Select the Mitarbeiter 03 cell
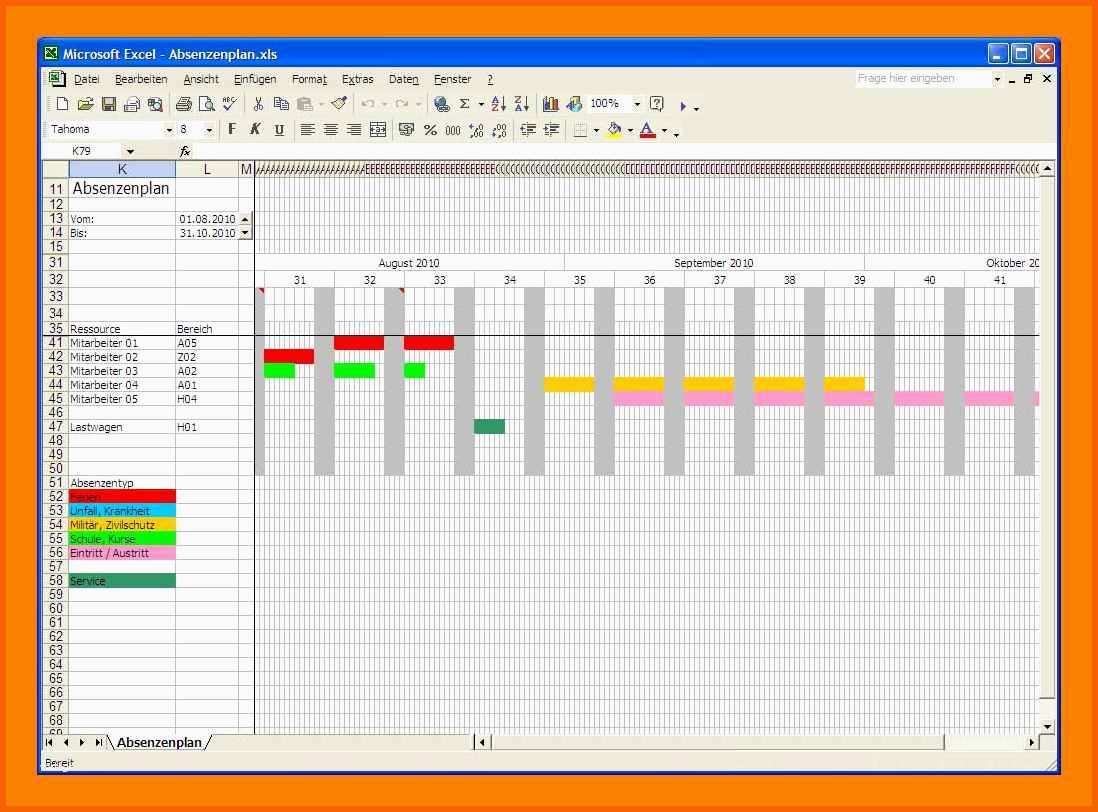Viewport: 1098px width, 812px height. tap(122, 371)
